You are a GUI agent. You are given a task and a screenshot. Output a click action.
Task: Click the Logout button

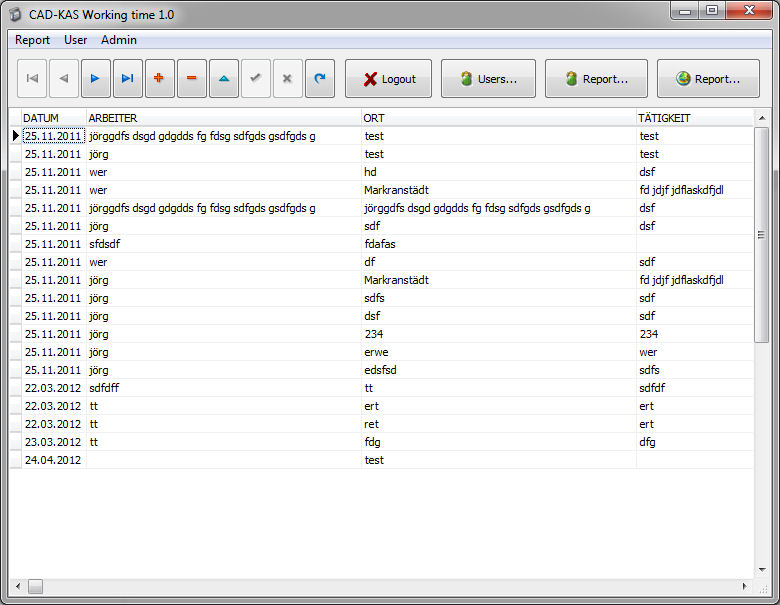(x=388, y=79)
